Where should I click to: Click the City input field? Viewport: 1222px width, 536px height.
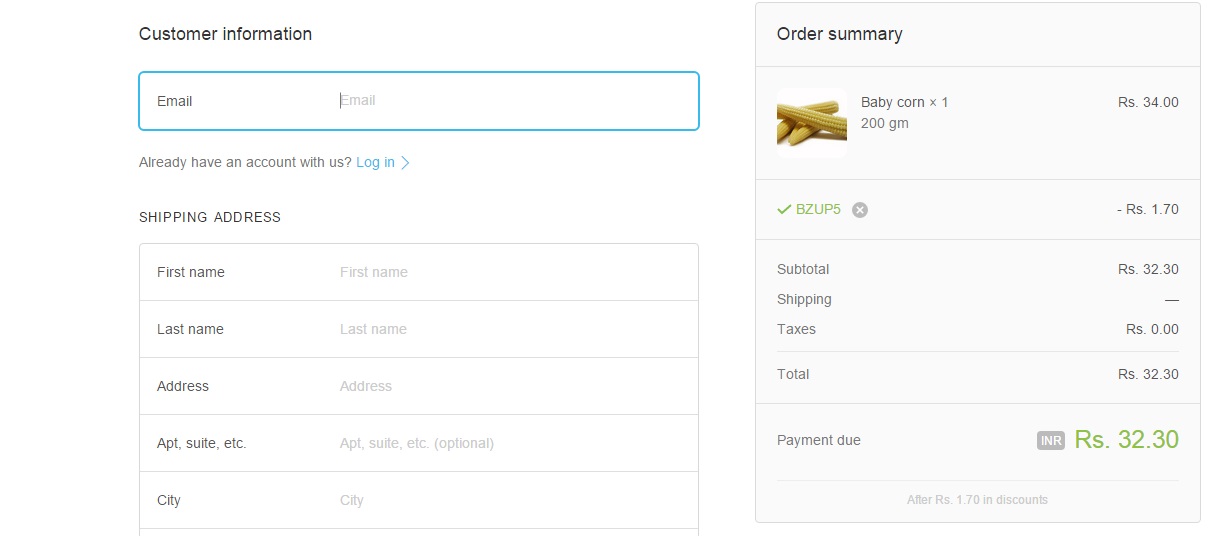click(510, 500)
